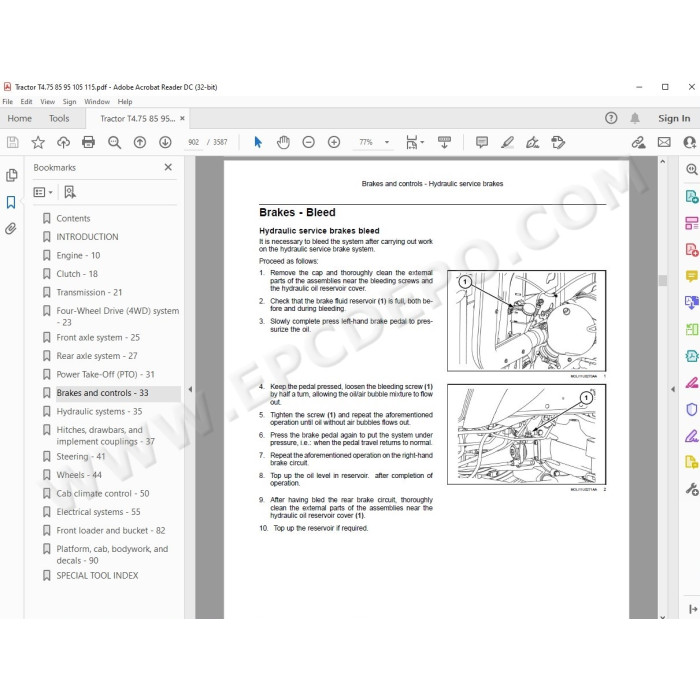Image resolution: width=700 pixels, height=700 pixels.
Task: Toggle the Bookmarks panel icon in sidebar
Action: coord(11,202)
